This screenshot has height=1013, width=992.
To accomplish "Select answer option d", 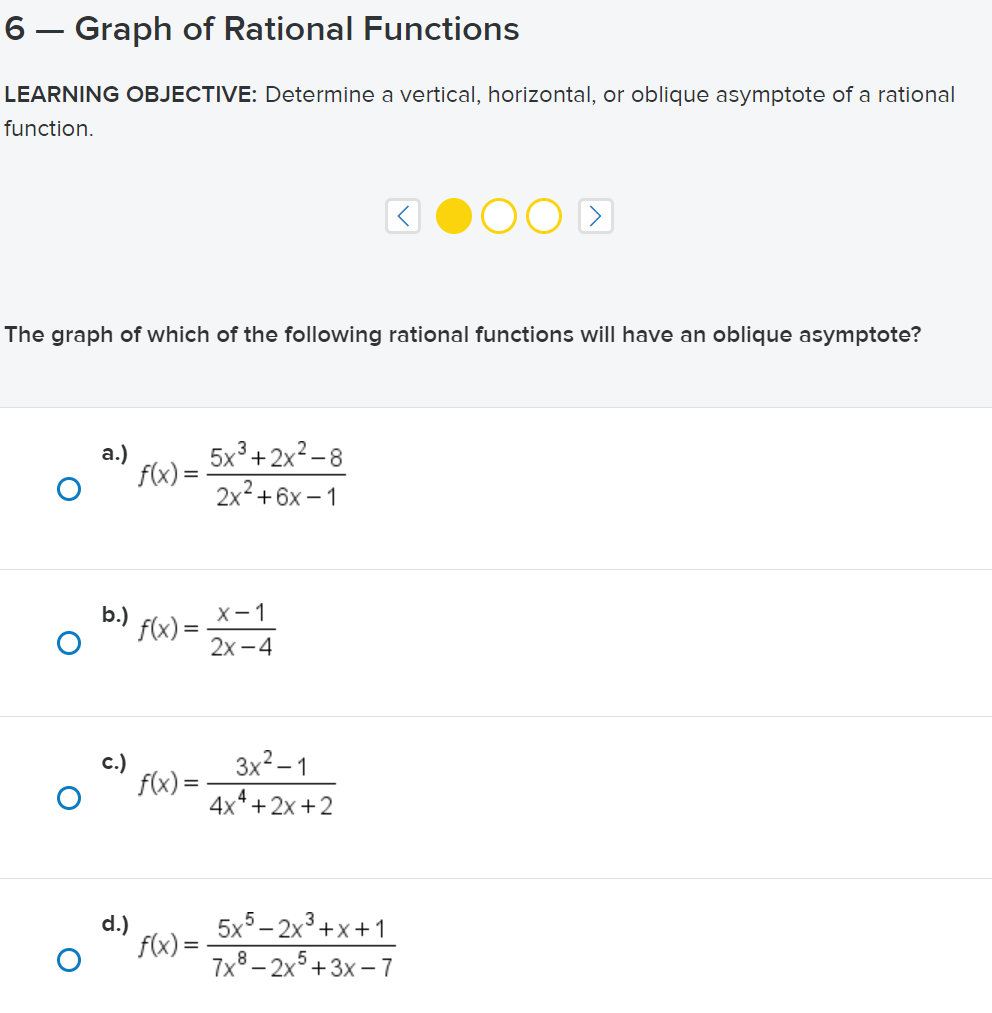I will [x=68, y=959].
